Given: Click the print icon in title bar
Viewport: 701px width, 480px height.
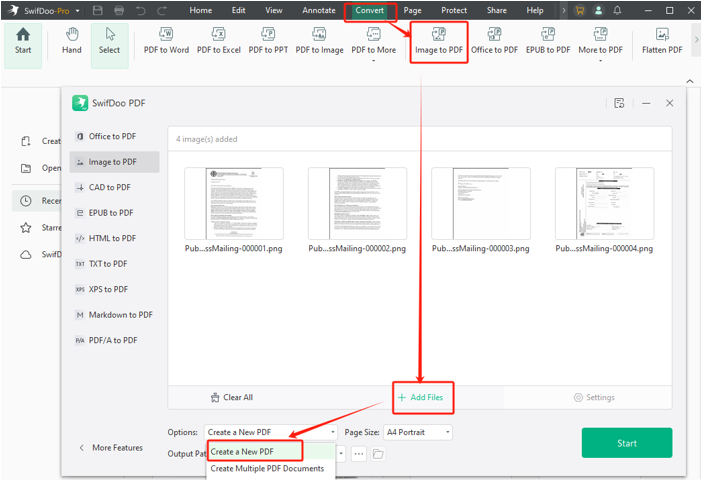Looking at the screenshot, I should pos(119,10).
